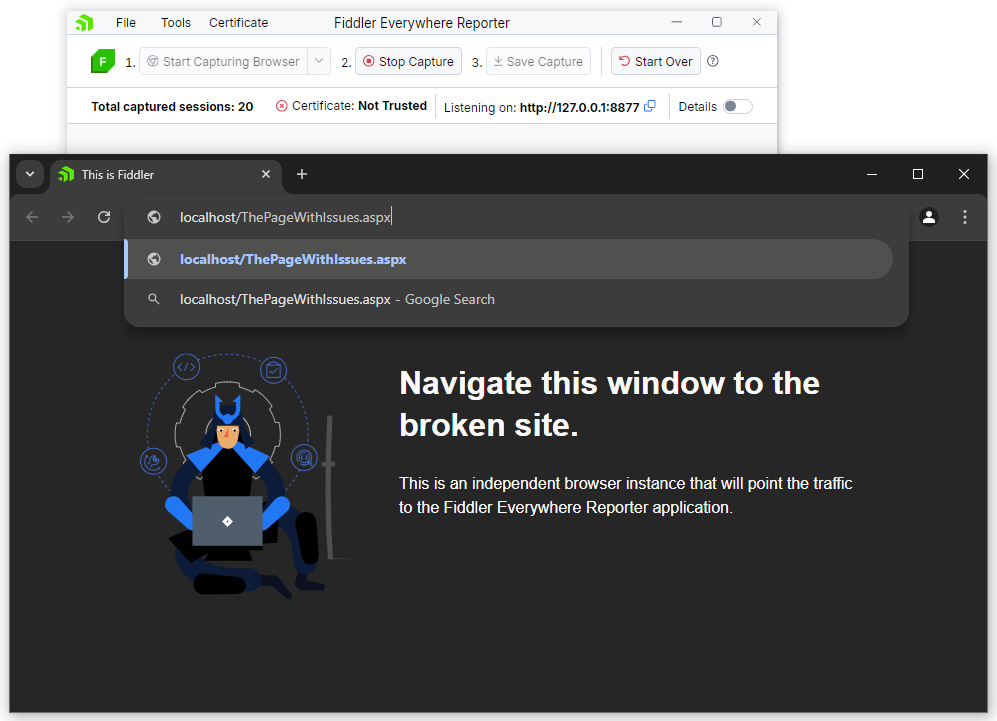The height and width of the screenshot is (721, 997).
Task: Toggle the Details switch
Action: pos(738,106)
